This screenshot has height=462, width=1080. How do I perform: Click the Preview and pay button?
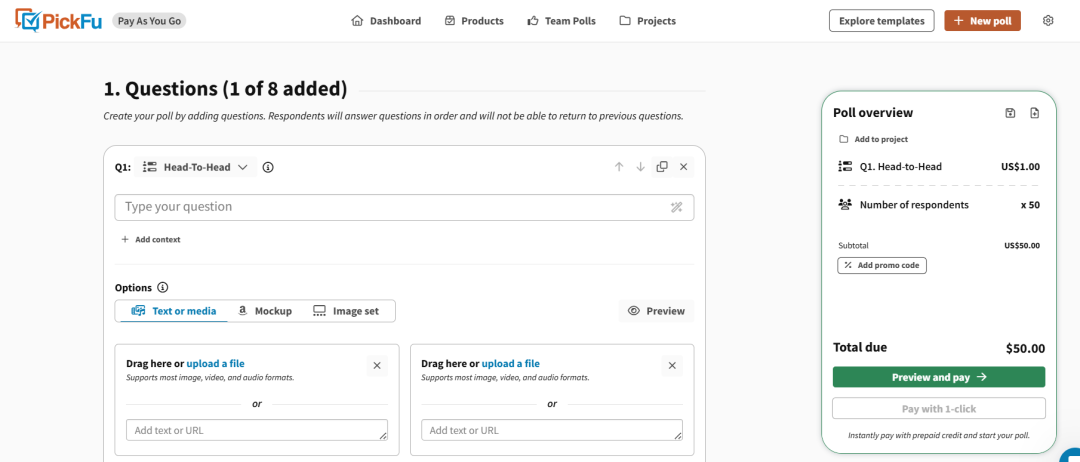pyautogui.click(x=939, y=377)
